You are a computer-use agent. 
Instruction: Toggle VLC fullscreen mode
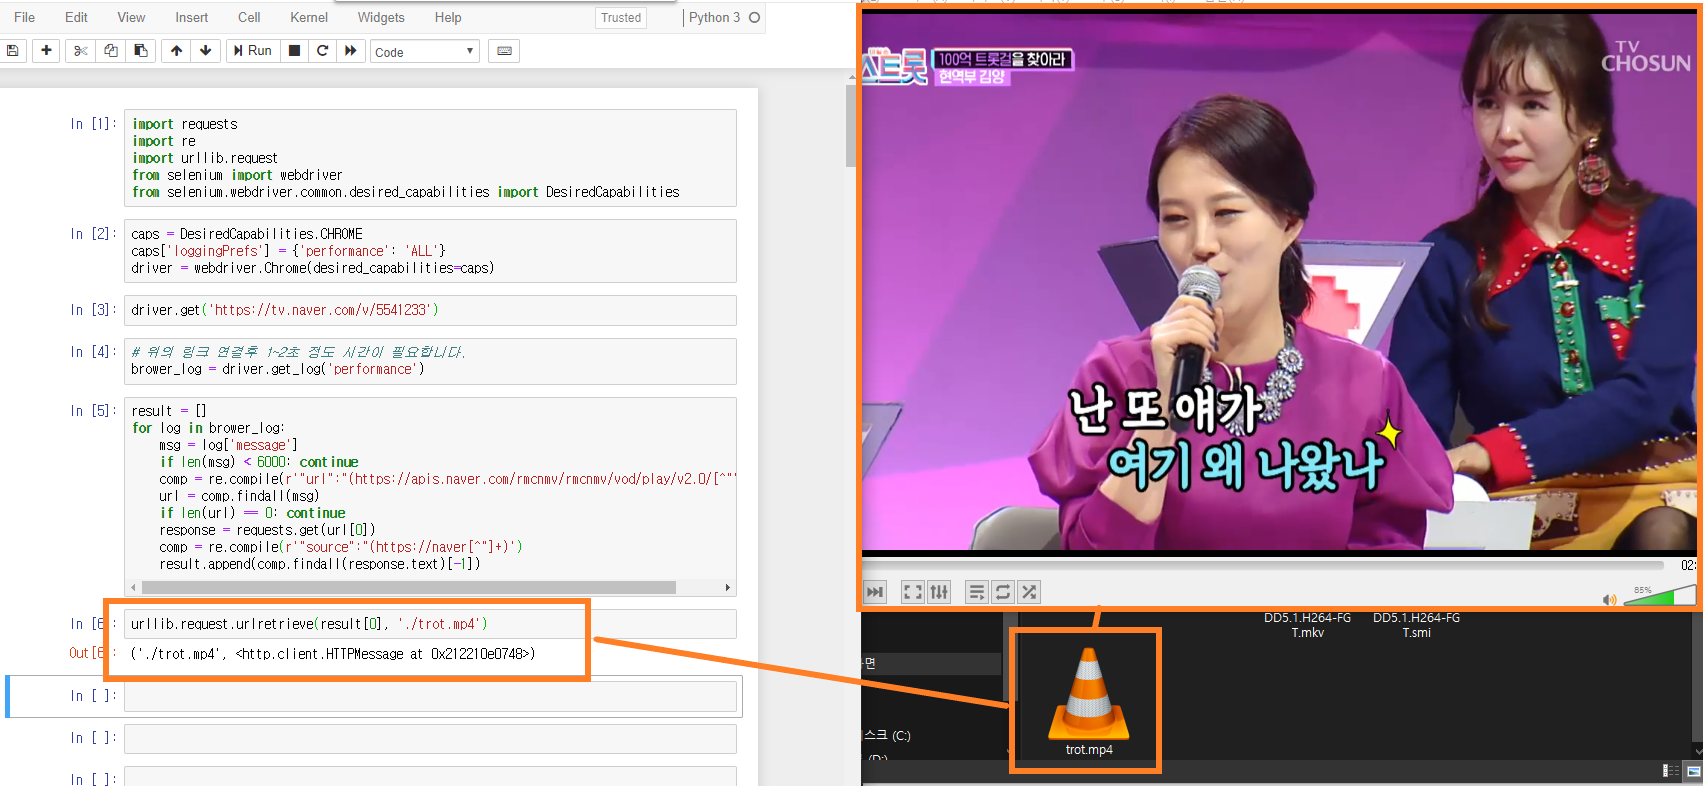pyautogui.click(x=912, y=592)
